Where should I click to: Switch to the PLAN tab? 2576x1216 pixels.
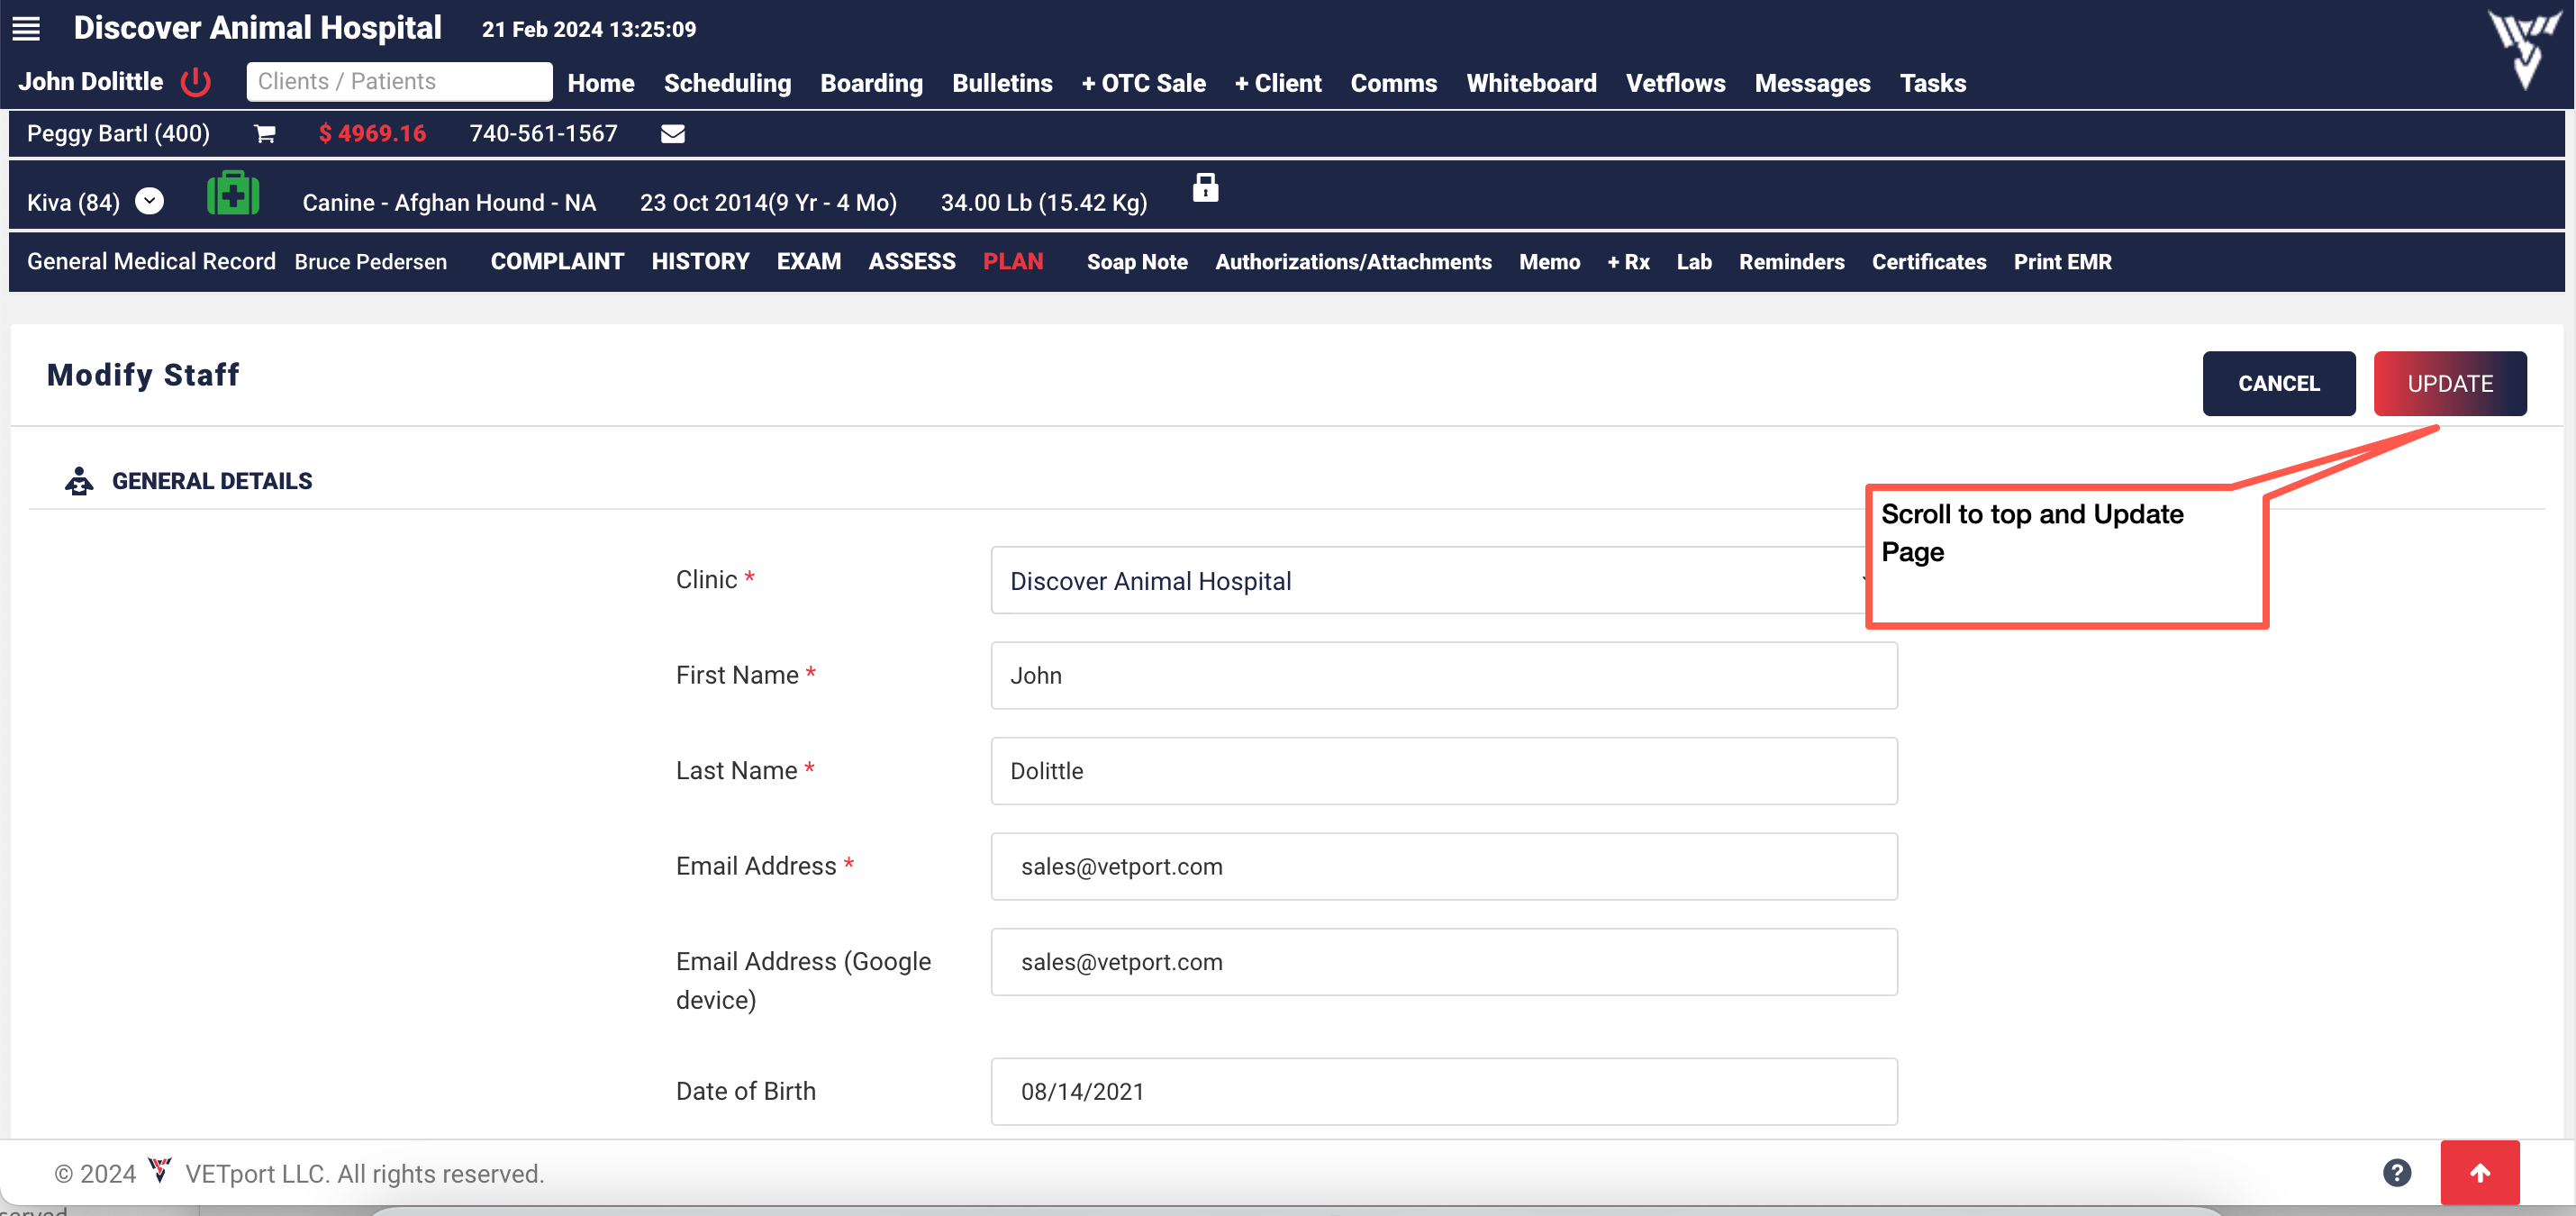coord(1012,262)
